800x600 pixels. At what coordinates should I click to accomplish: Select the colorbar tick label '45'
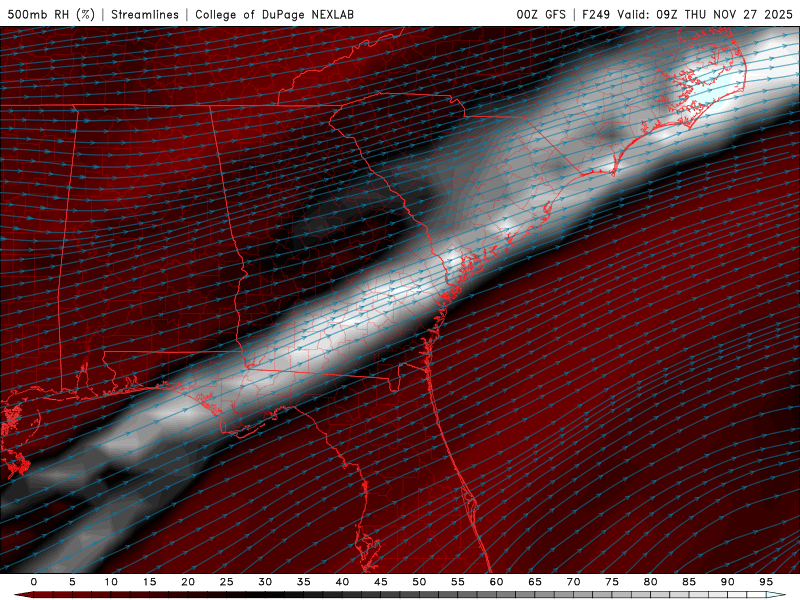(x=381, y=582)
